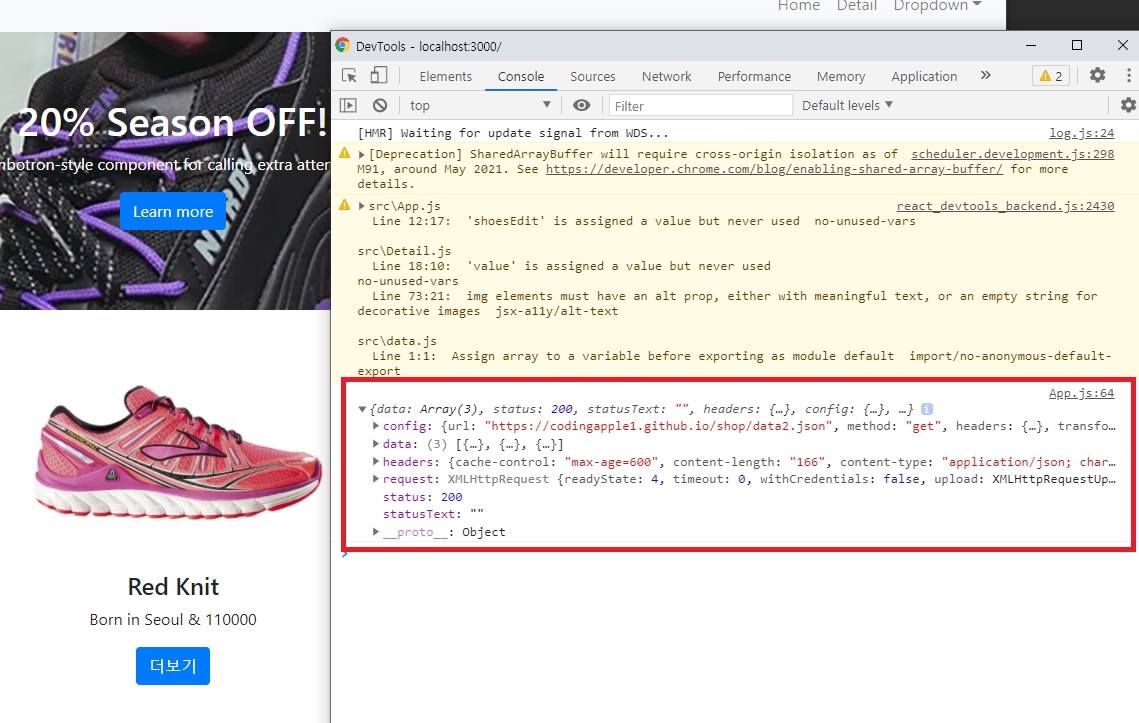Click the info badge next to the logged object

pos(927,409)
